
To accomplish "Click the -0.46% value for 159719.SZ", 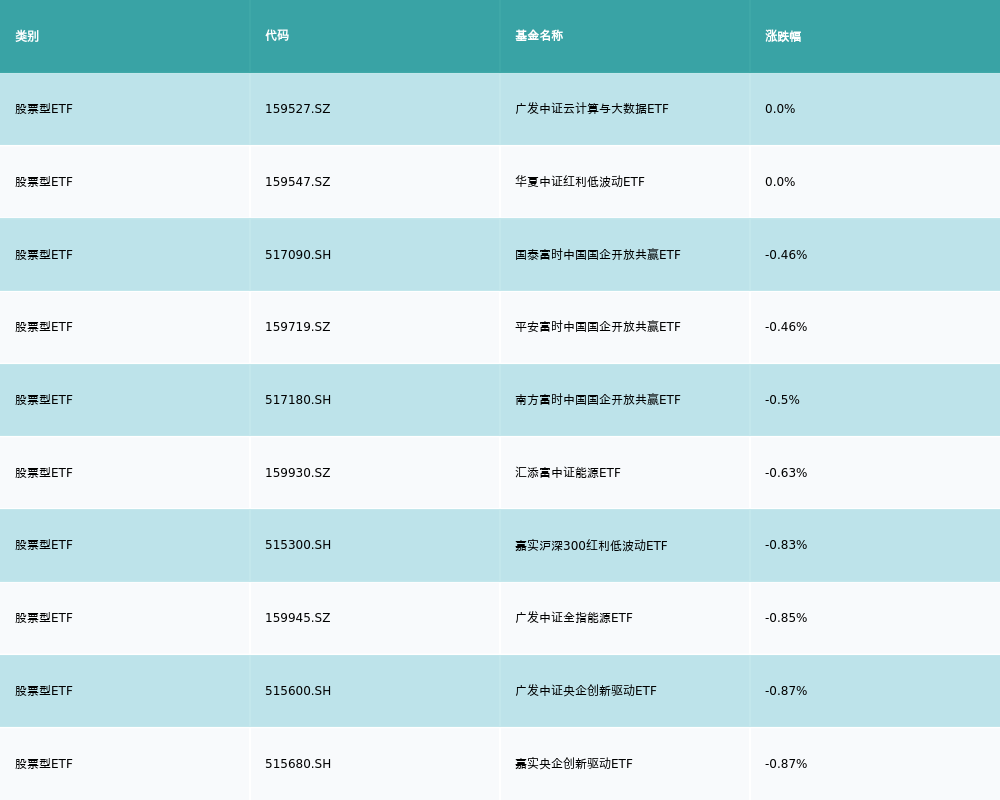I will coord(786,327).
